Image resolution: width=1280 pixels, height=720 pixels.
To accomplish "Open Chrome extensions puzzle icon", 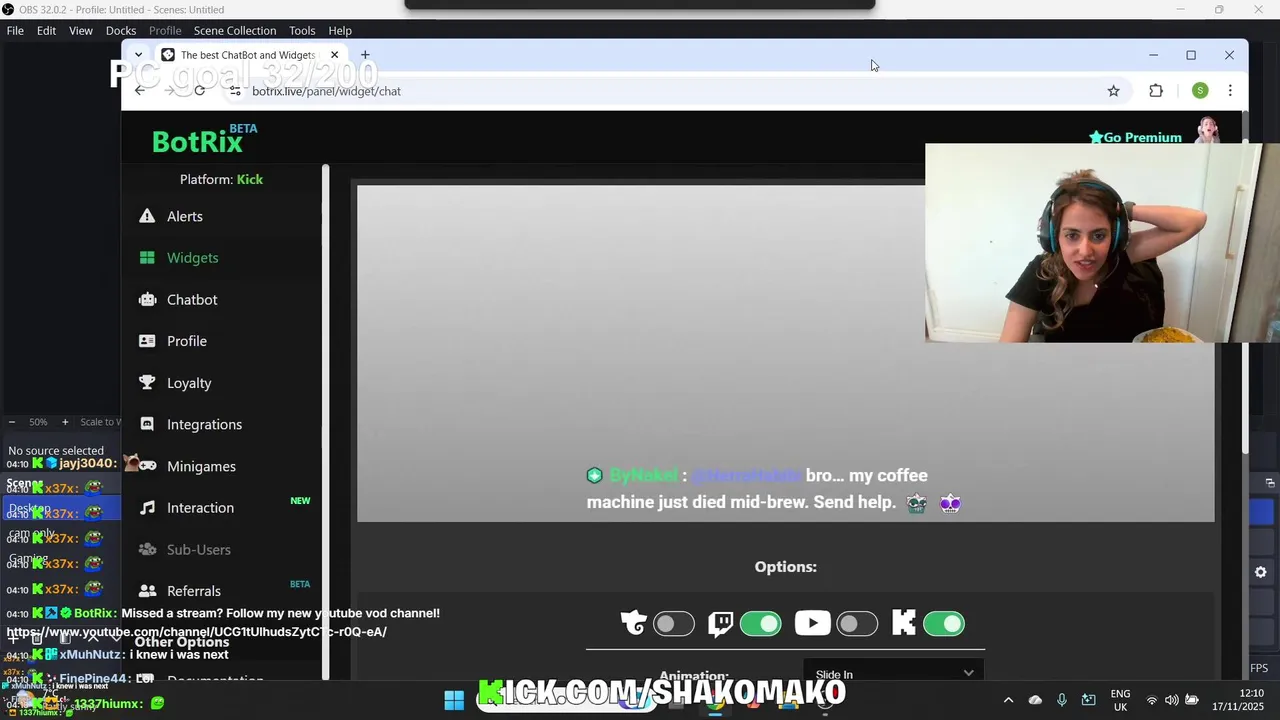I will (x=1156, y=91).
